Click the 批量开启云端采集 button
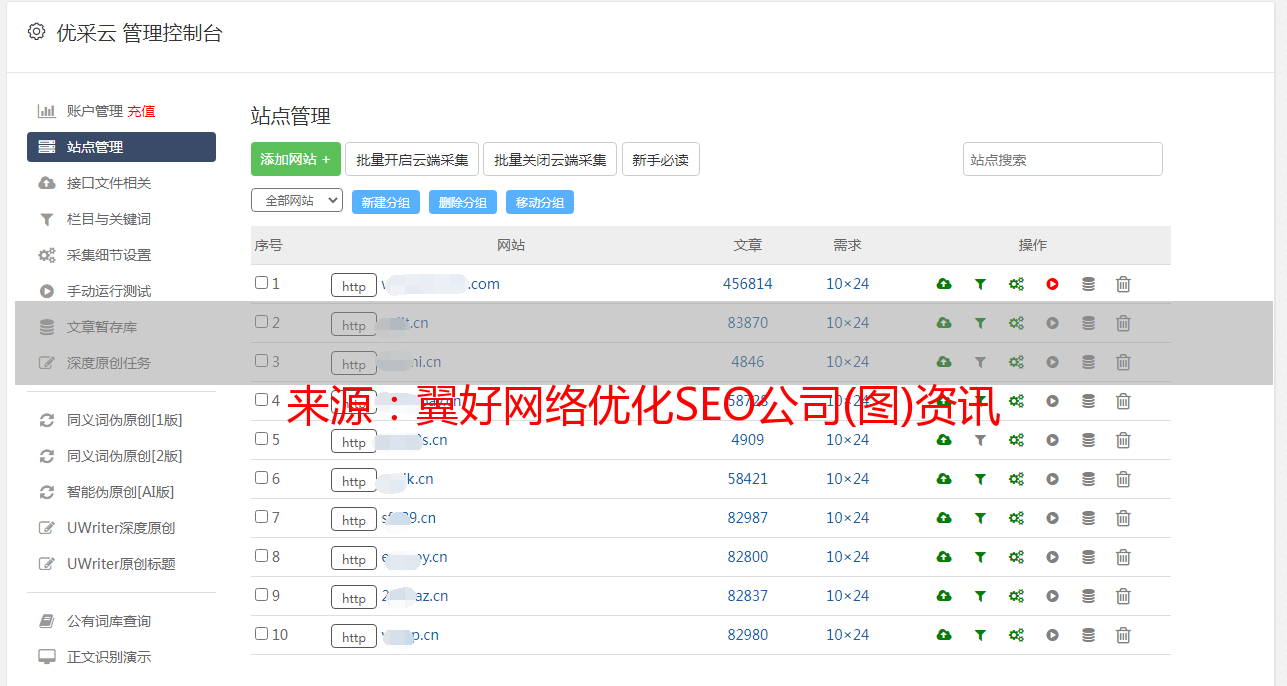 412,159
